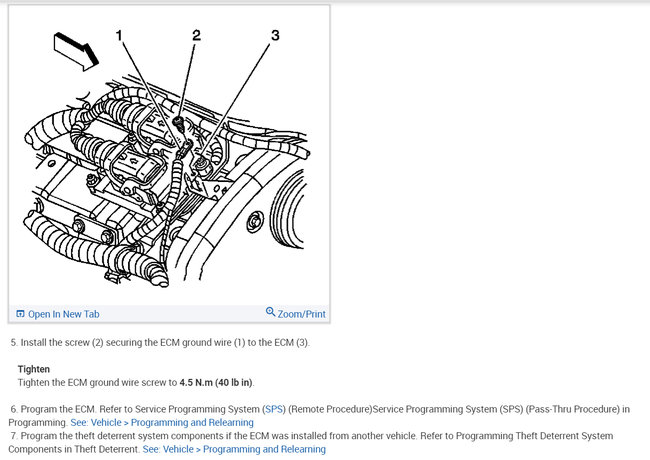Image resolution: width=650 pixels, height=460 pixels.
Task: Follow the Programming and Relearning link in step 7
Action: point(234,449)
